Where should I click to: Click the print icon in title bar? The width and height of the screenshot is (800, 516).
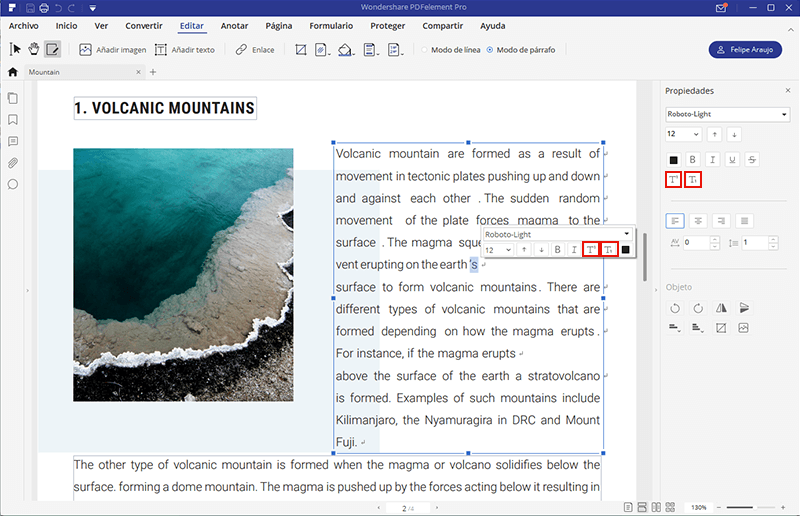click(x=44, y=8)
